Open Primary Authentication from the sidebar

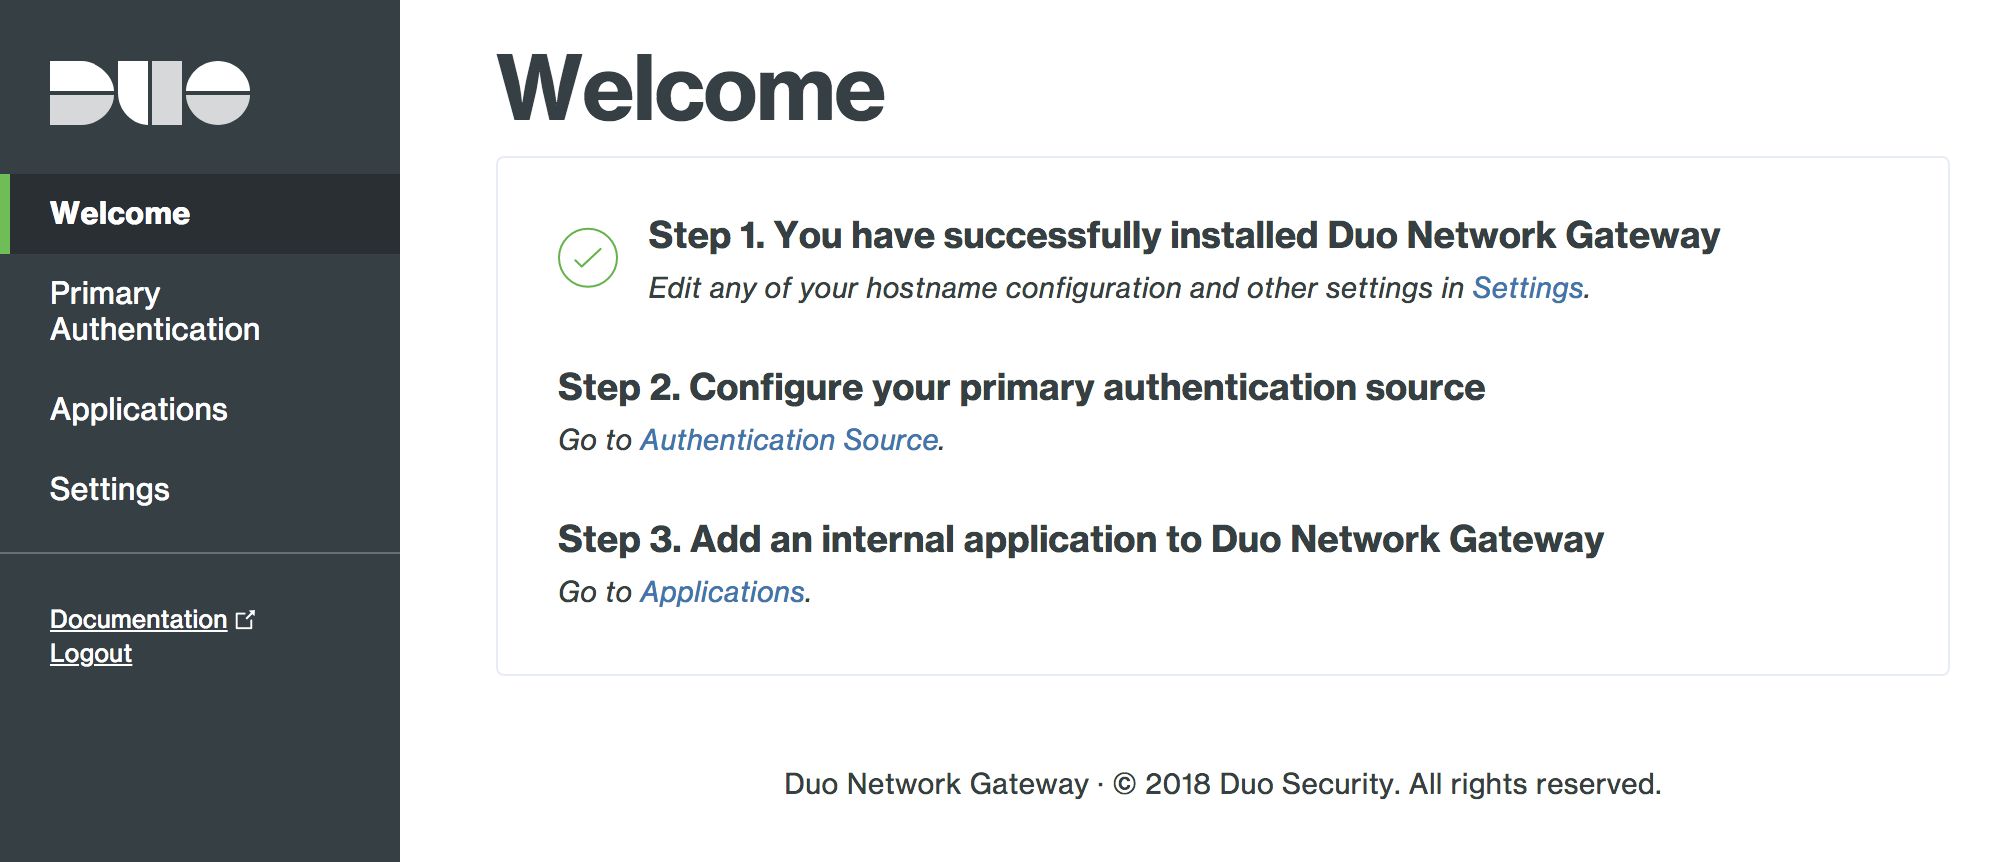(154, 311)
